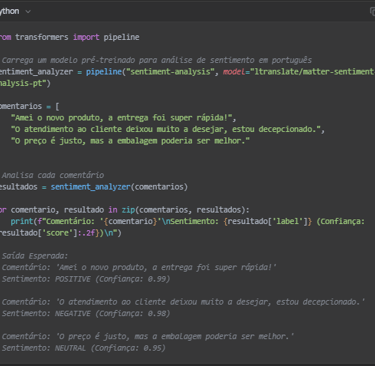Viewport: 375px width, 366px height.
Task: Click the string 'O preço é justo'
Action: (x=130, y=141)
